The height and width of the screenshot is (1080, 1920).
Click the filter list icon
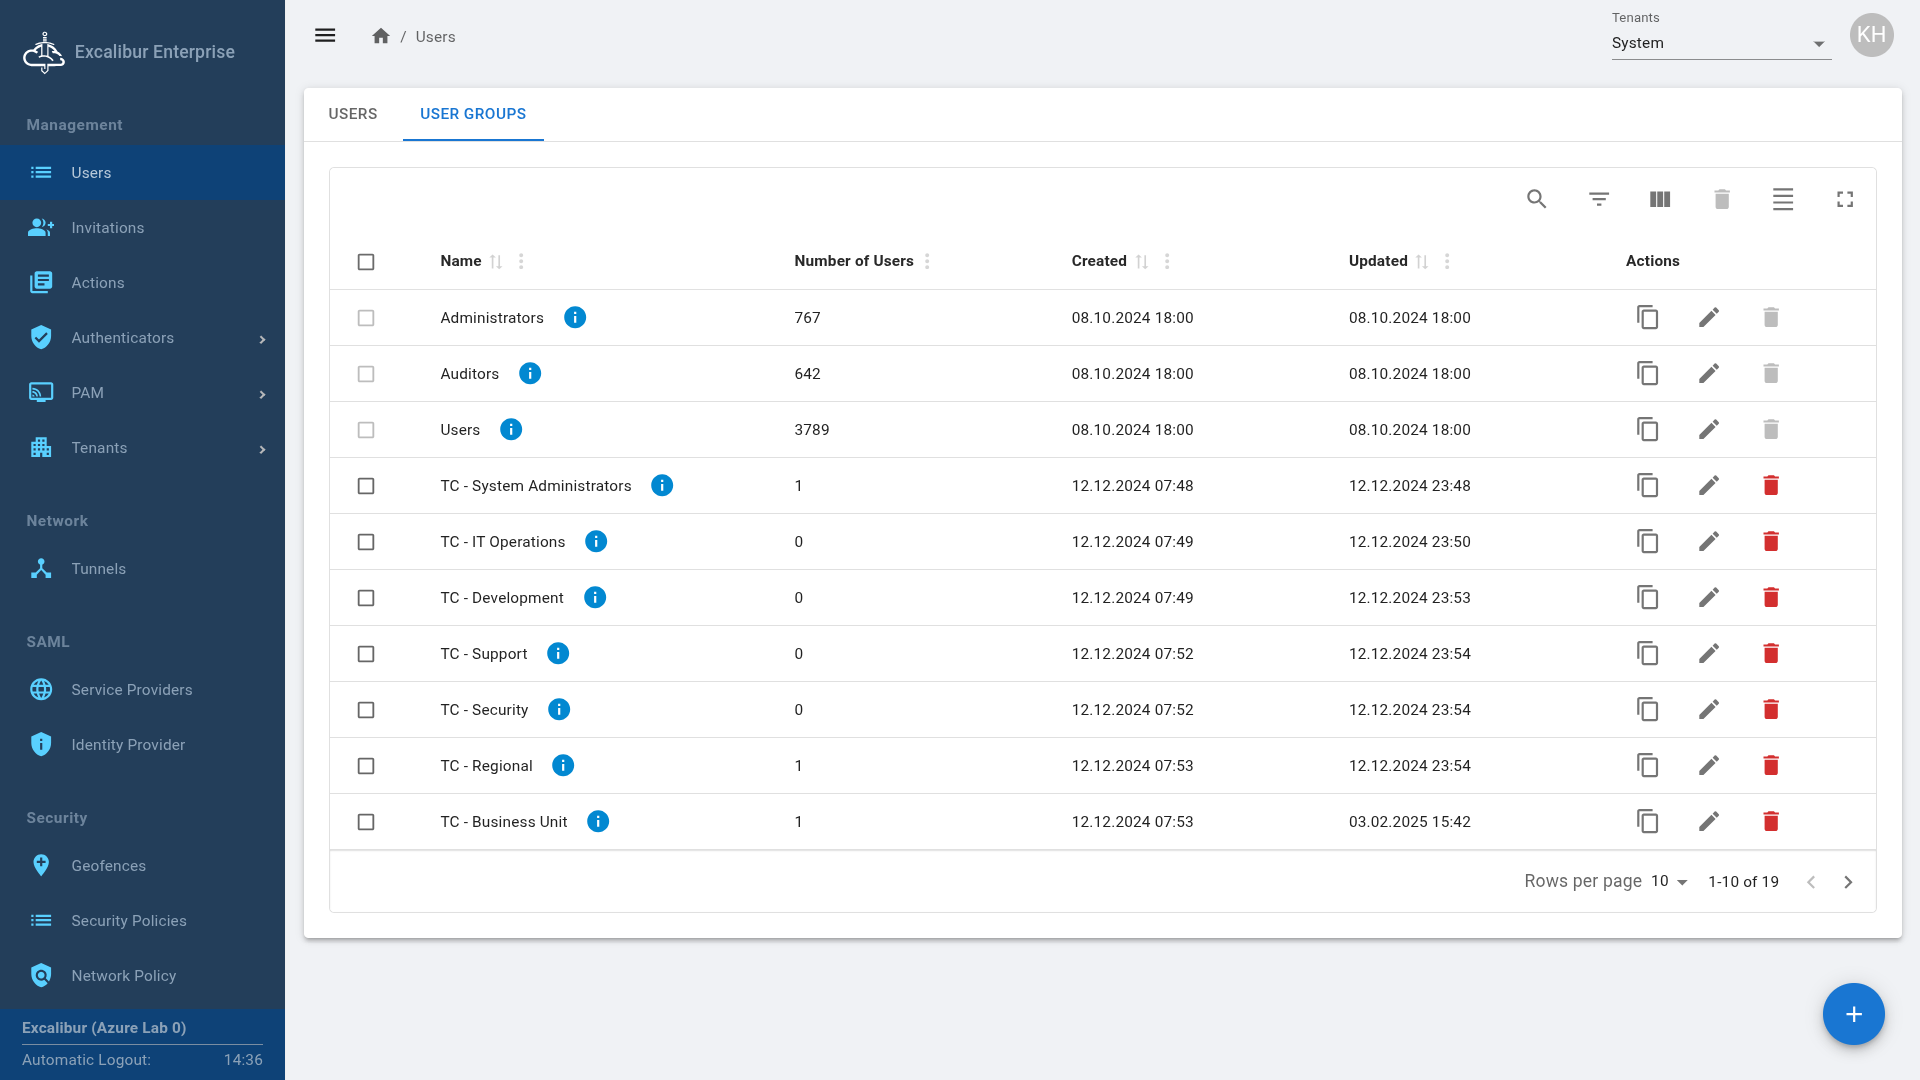click(x=1598, y=199)
